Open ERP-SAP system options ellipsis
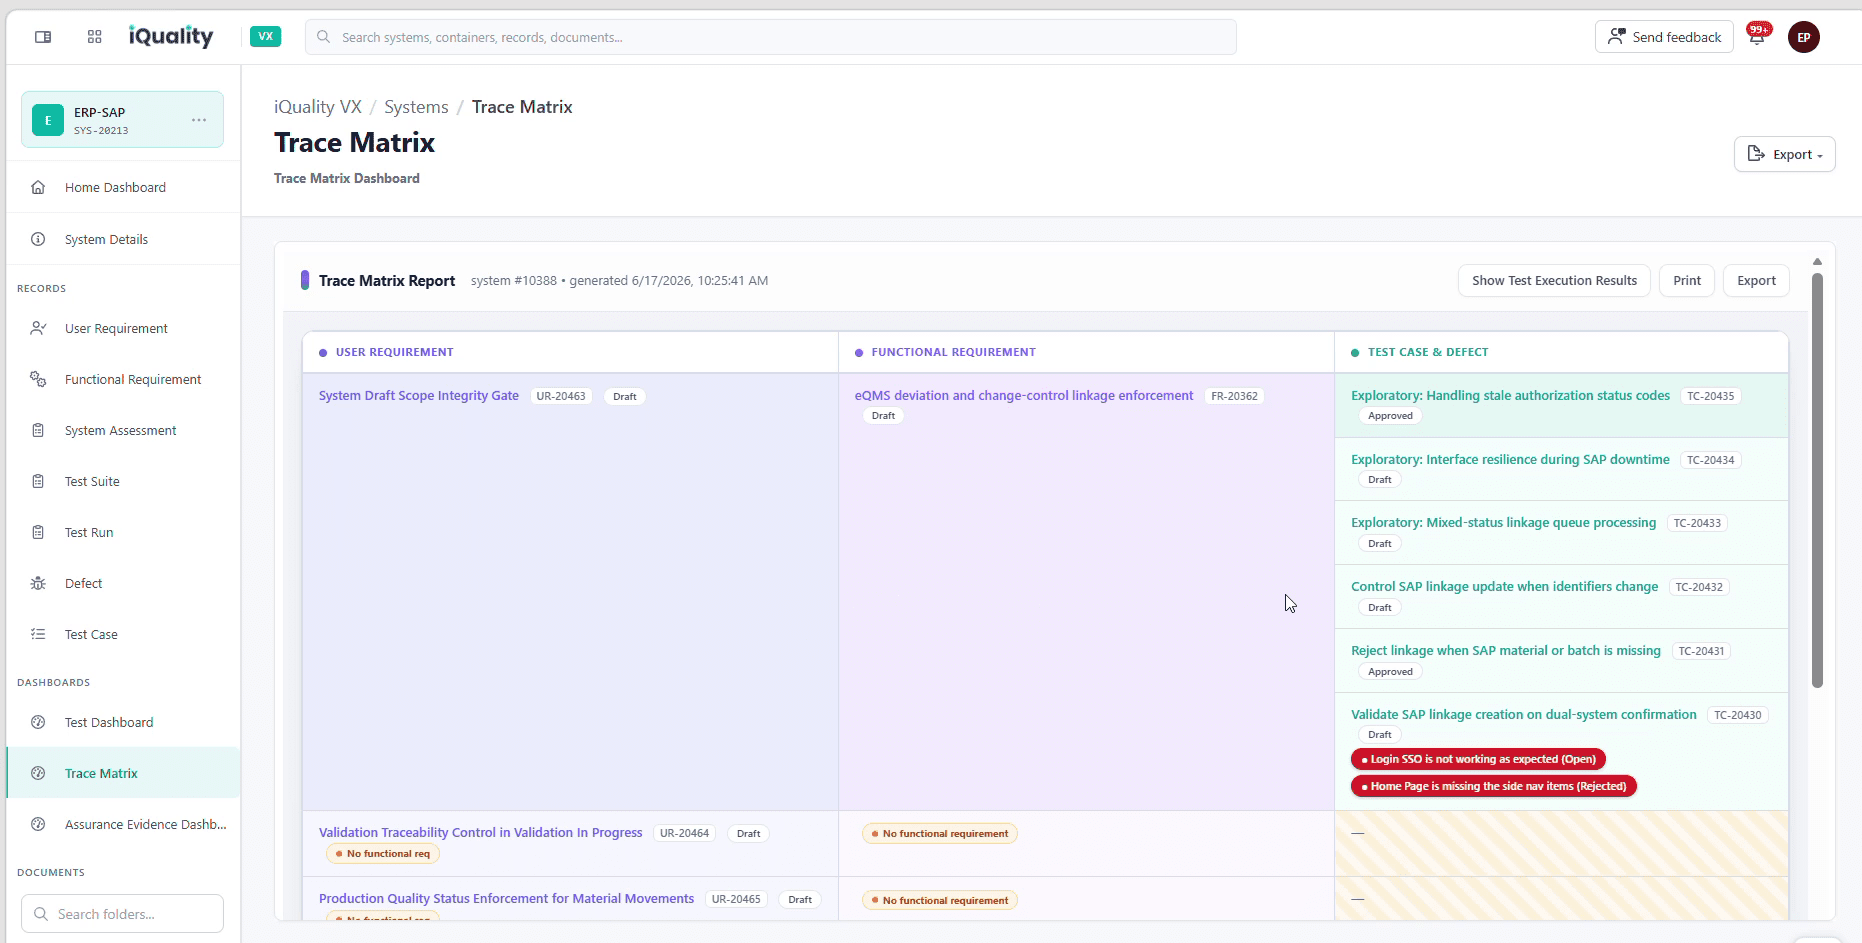 199,120
